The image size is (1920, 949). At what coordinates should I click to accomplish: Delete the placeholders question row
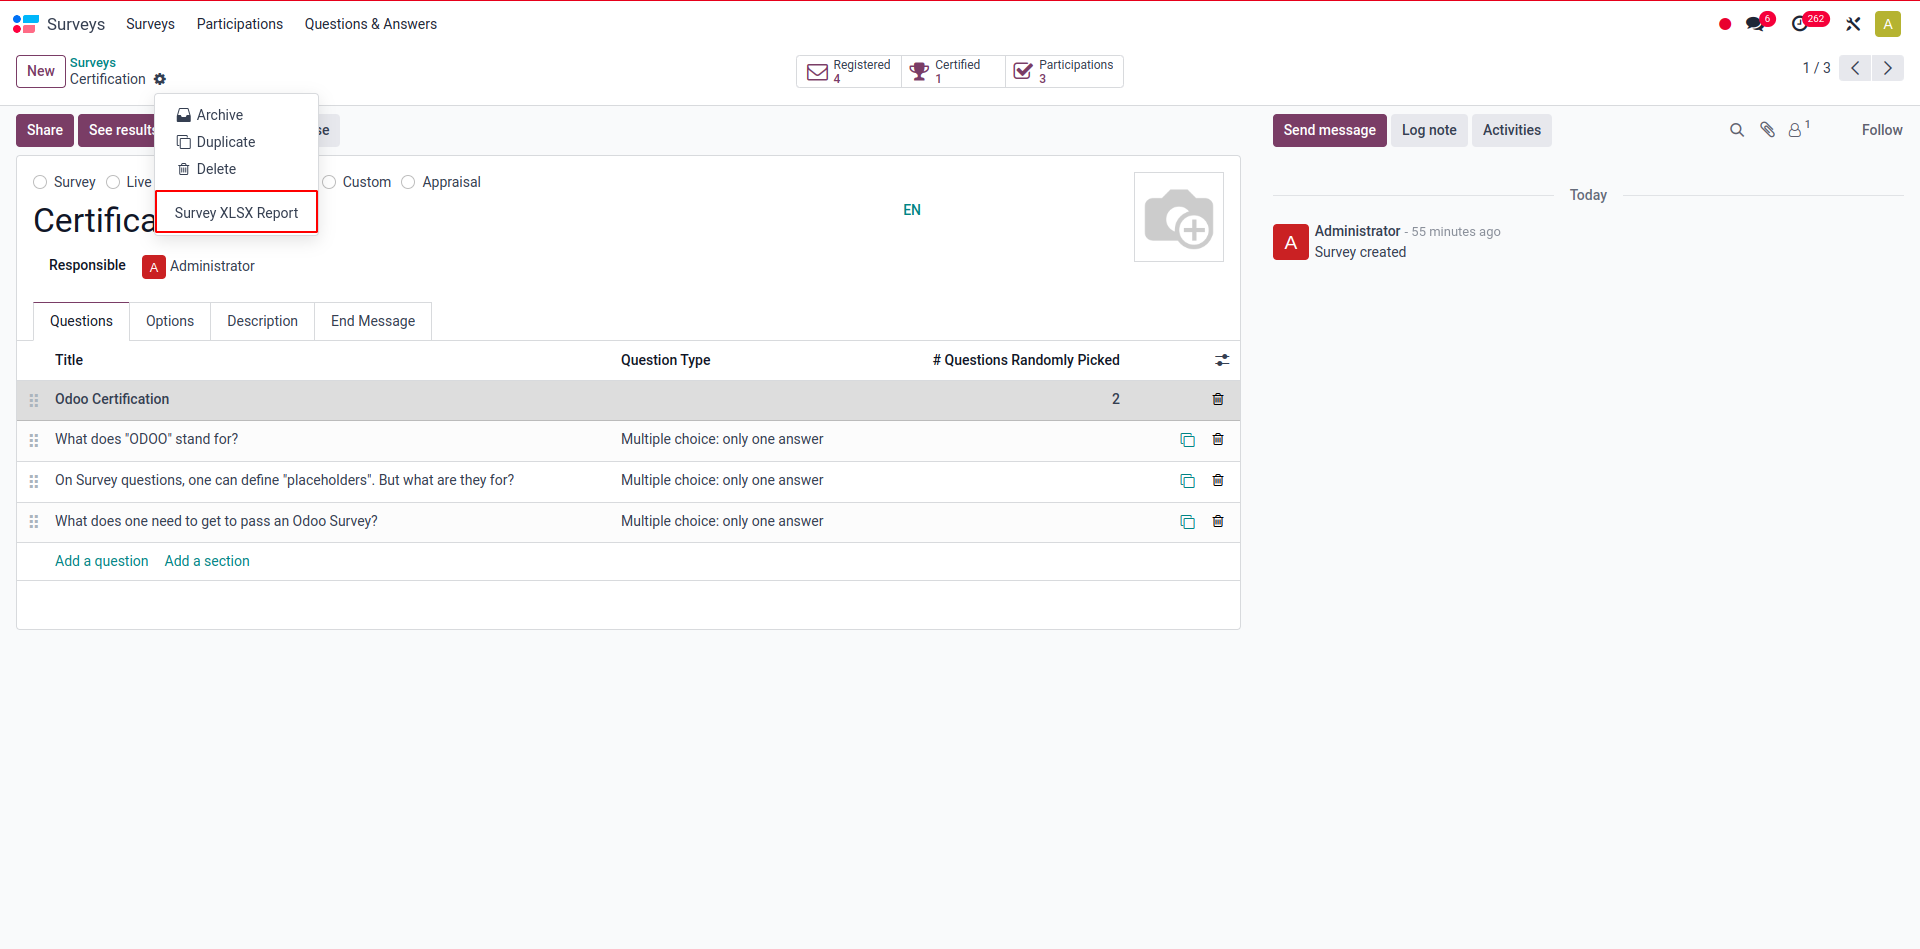pos(1218,480)
